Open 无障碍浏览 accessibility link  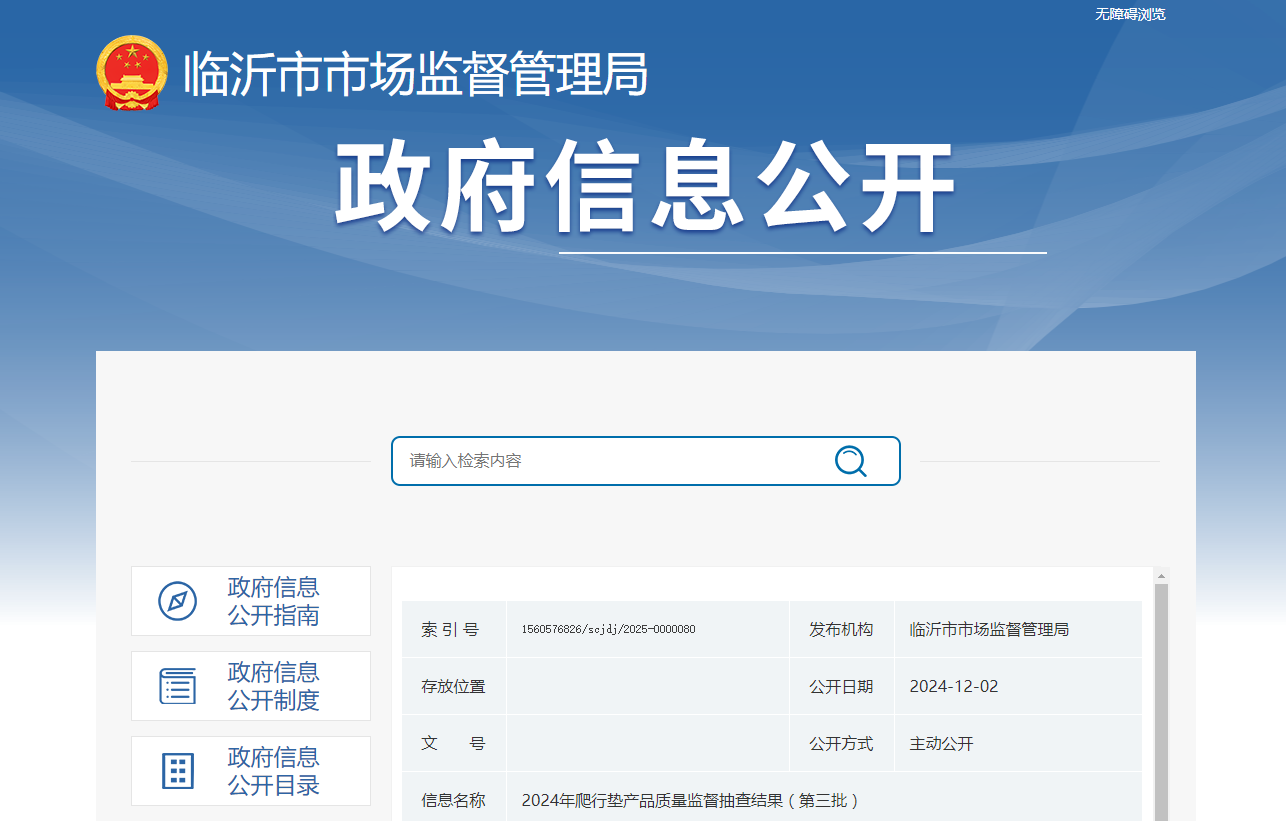1130,14
